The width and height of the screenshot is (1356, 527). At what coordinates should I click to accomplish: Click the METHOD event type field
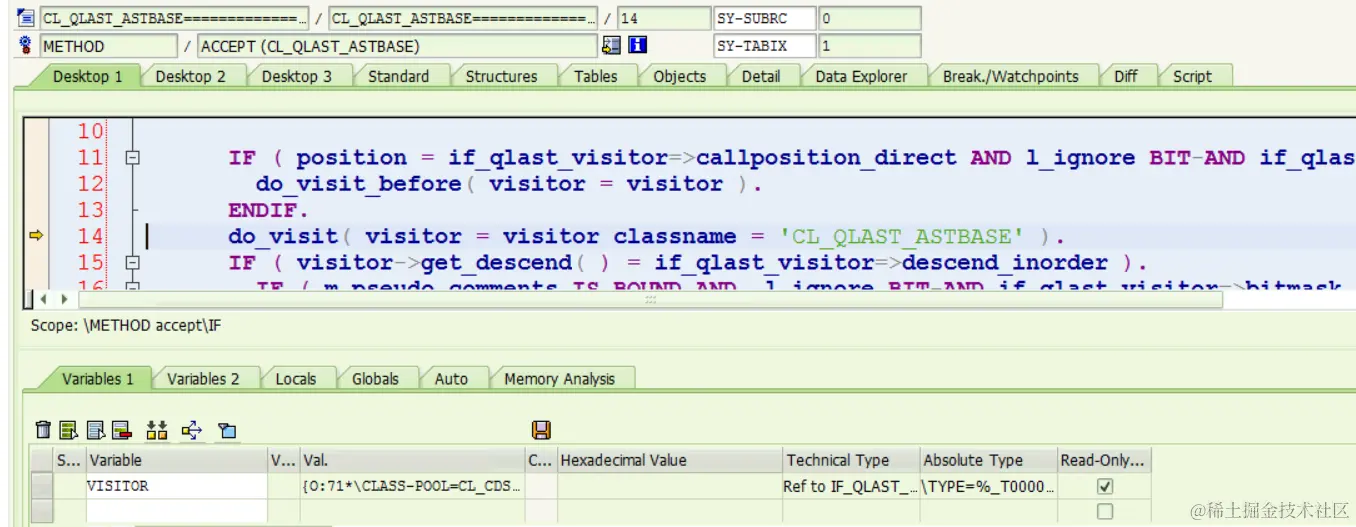pyautogui.click(x=108, y=46)
